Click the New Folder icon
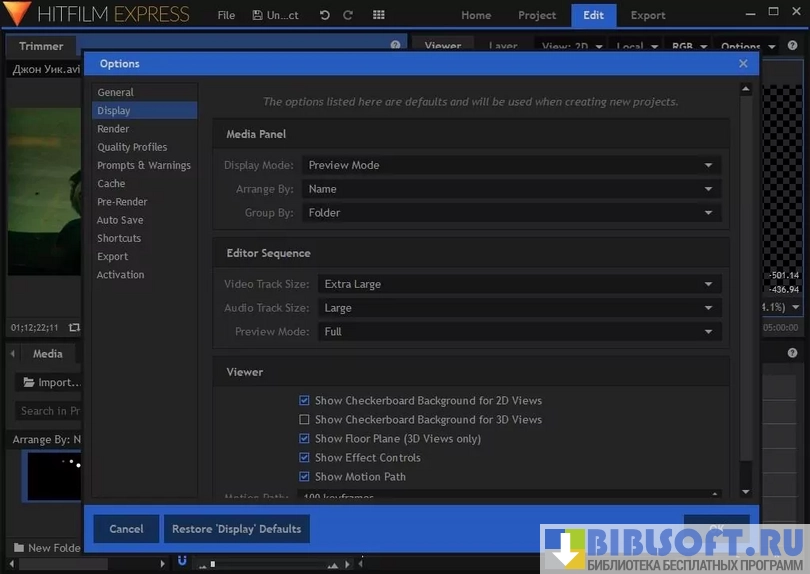 pos(19,548)
